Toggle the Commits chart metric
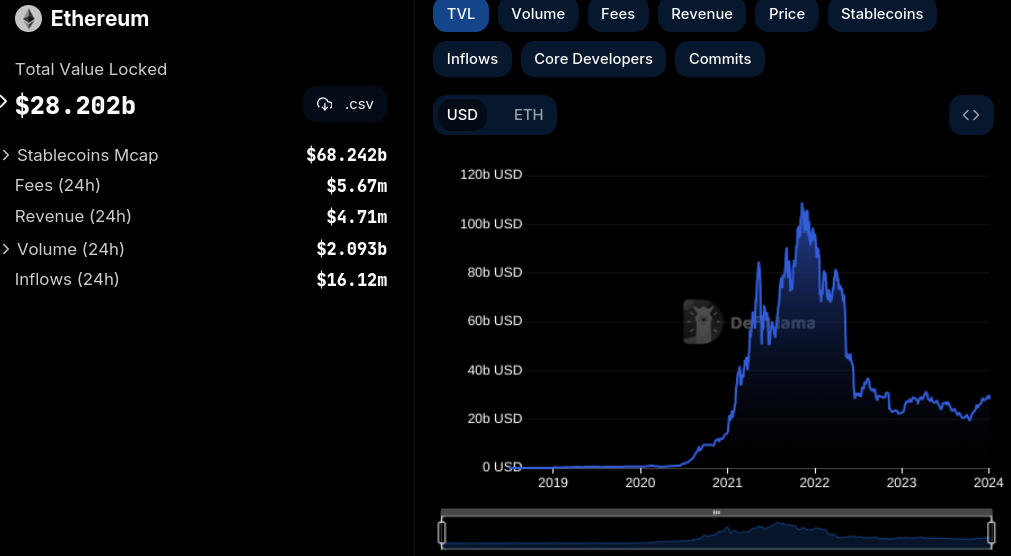Image resolution: width=1011 pixels, height=556 pixels. 720,59
